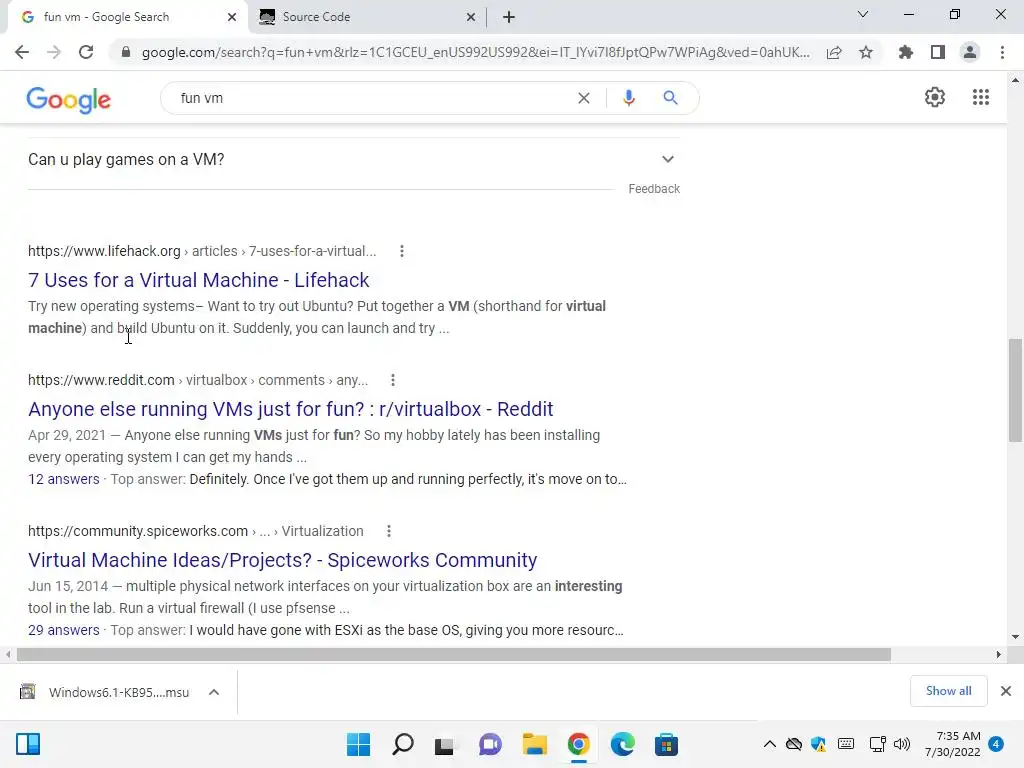The width and height of the screenshot is (1024, 768).
Task: Share this page icon in address bar
Action: [x=834, y=52]
